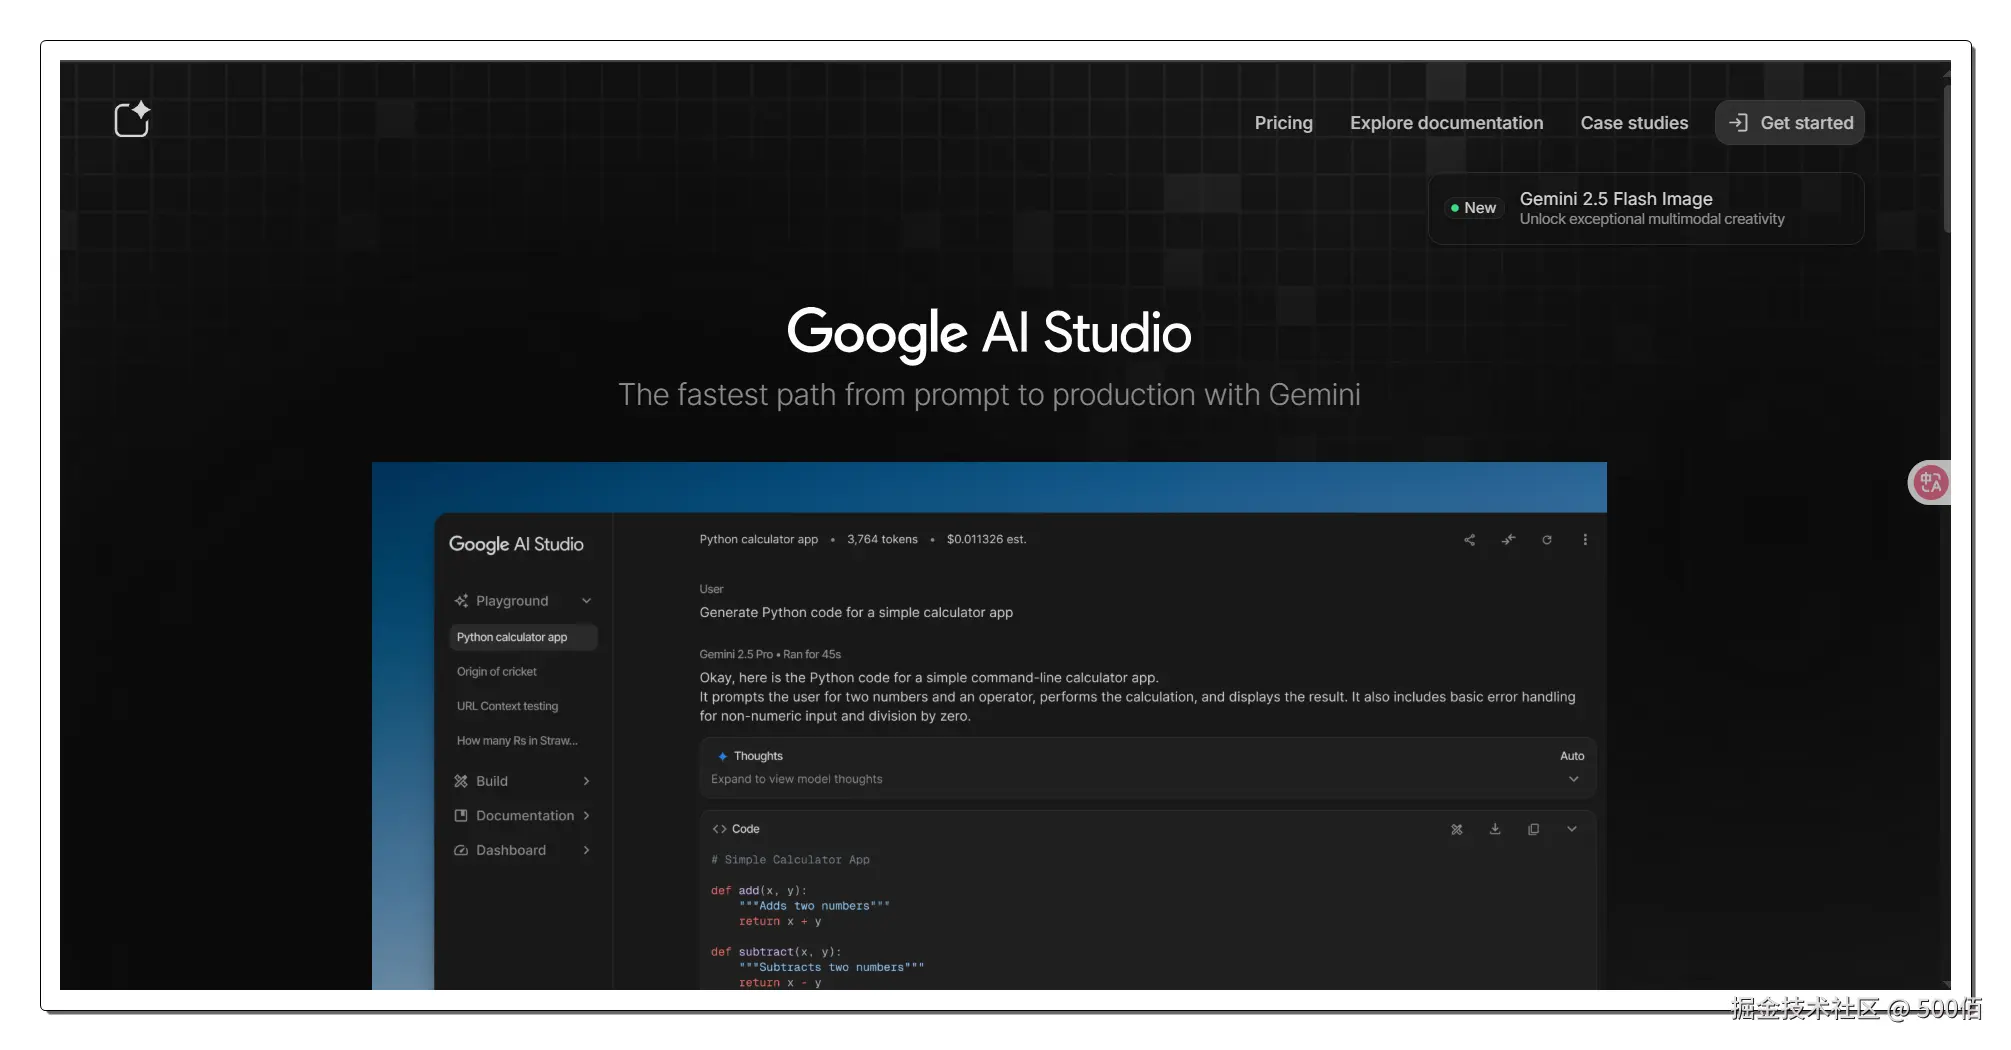The height and width of the screenshot is (1050, 2011).
Task: Click the refresh icon in the chat header
Action: [x=1547, y=540]
